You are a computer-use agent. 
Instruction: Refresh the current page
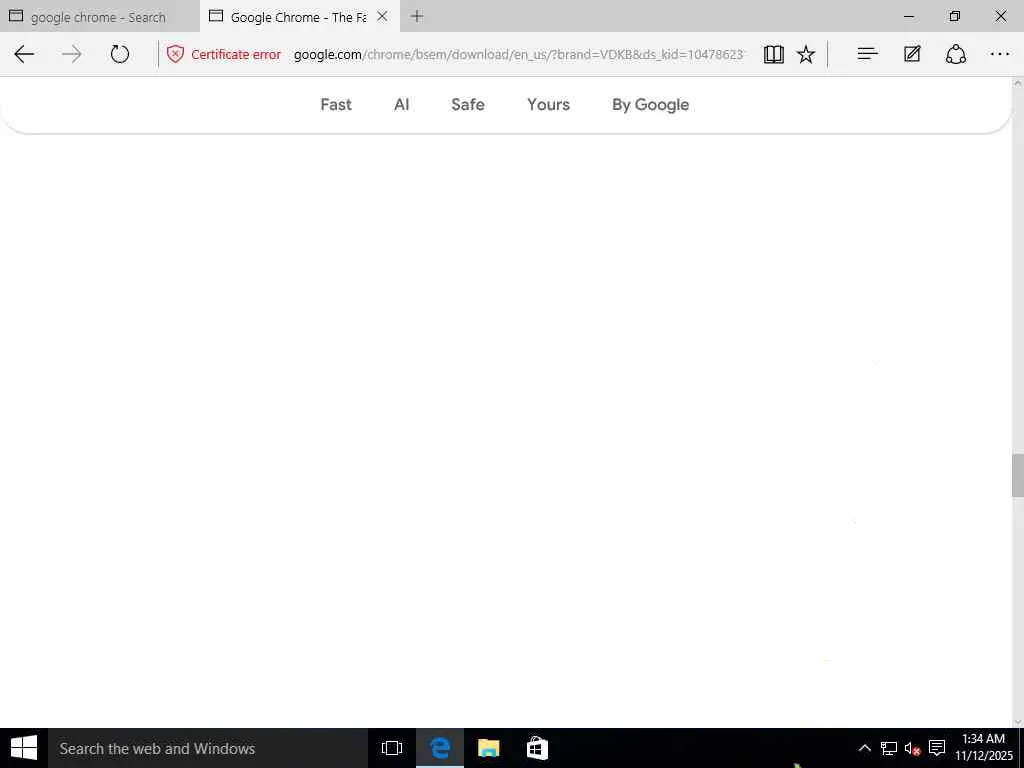point(120,54)
